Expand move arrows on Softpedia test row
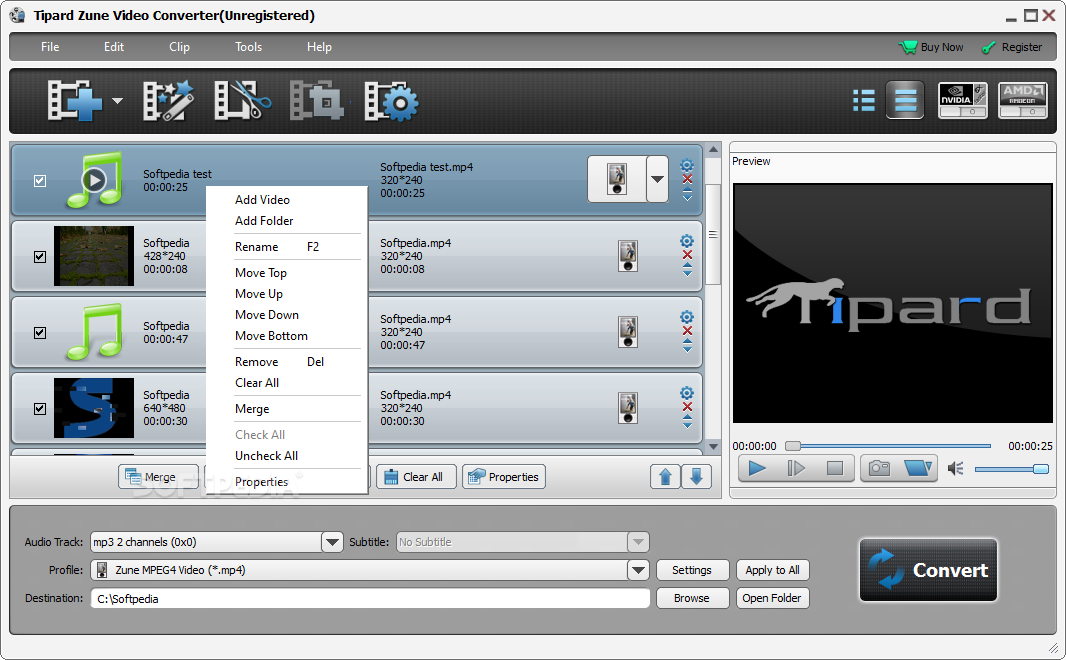Image resolution: width=1066 pixels, height=660 pixels. tap(687, 196)
